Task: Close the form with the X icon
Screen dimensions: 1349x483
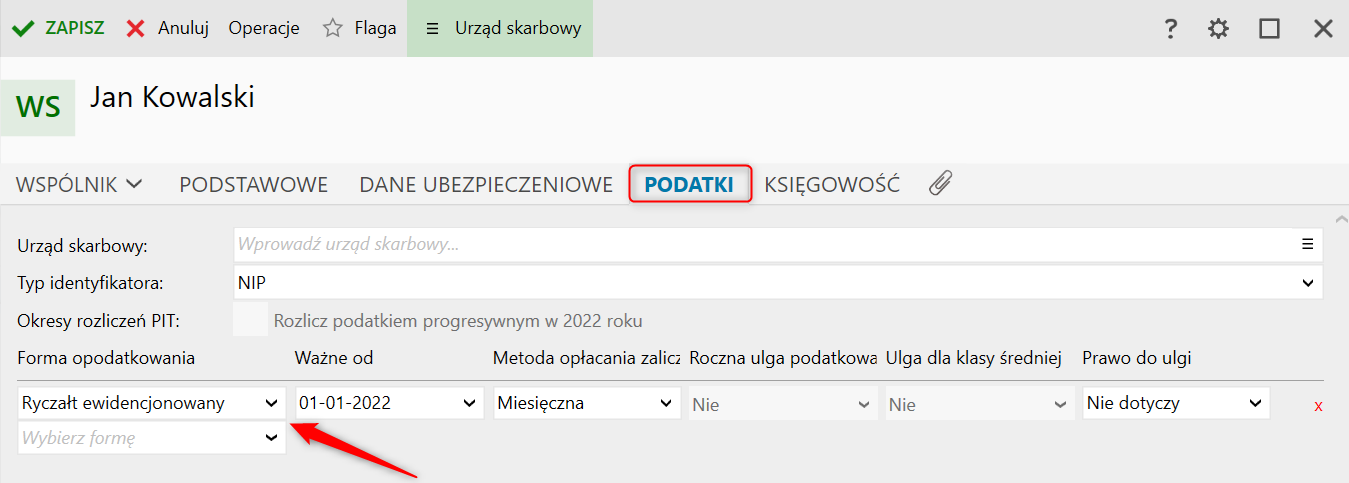Action: (x=1323, y=29)
